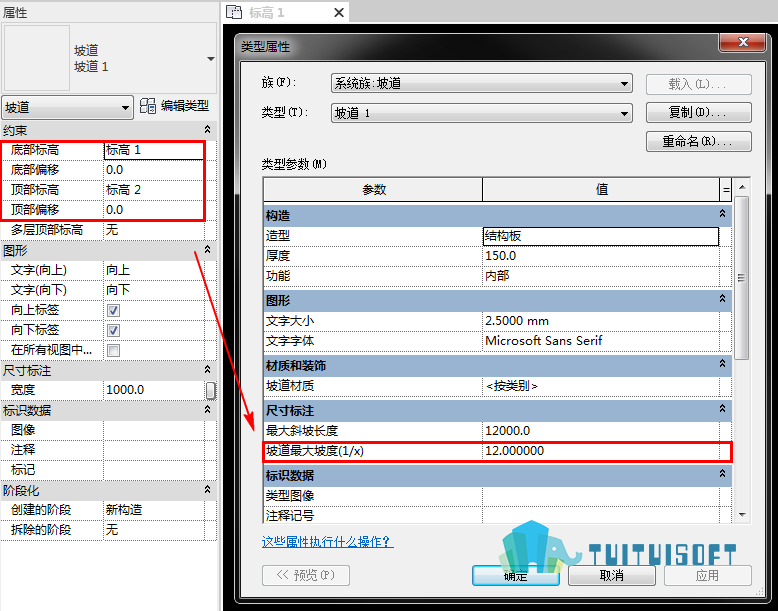Viewport: 778px width, 611px height.
Task: Click the 造型 value 结构板
Action: [600, 236]
